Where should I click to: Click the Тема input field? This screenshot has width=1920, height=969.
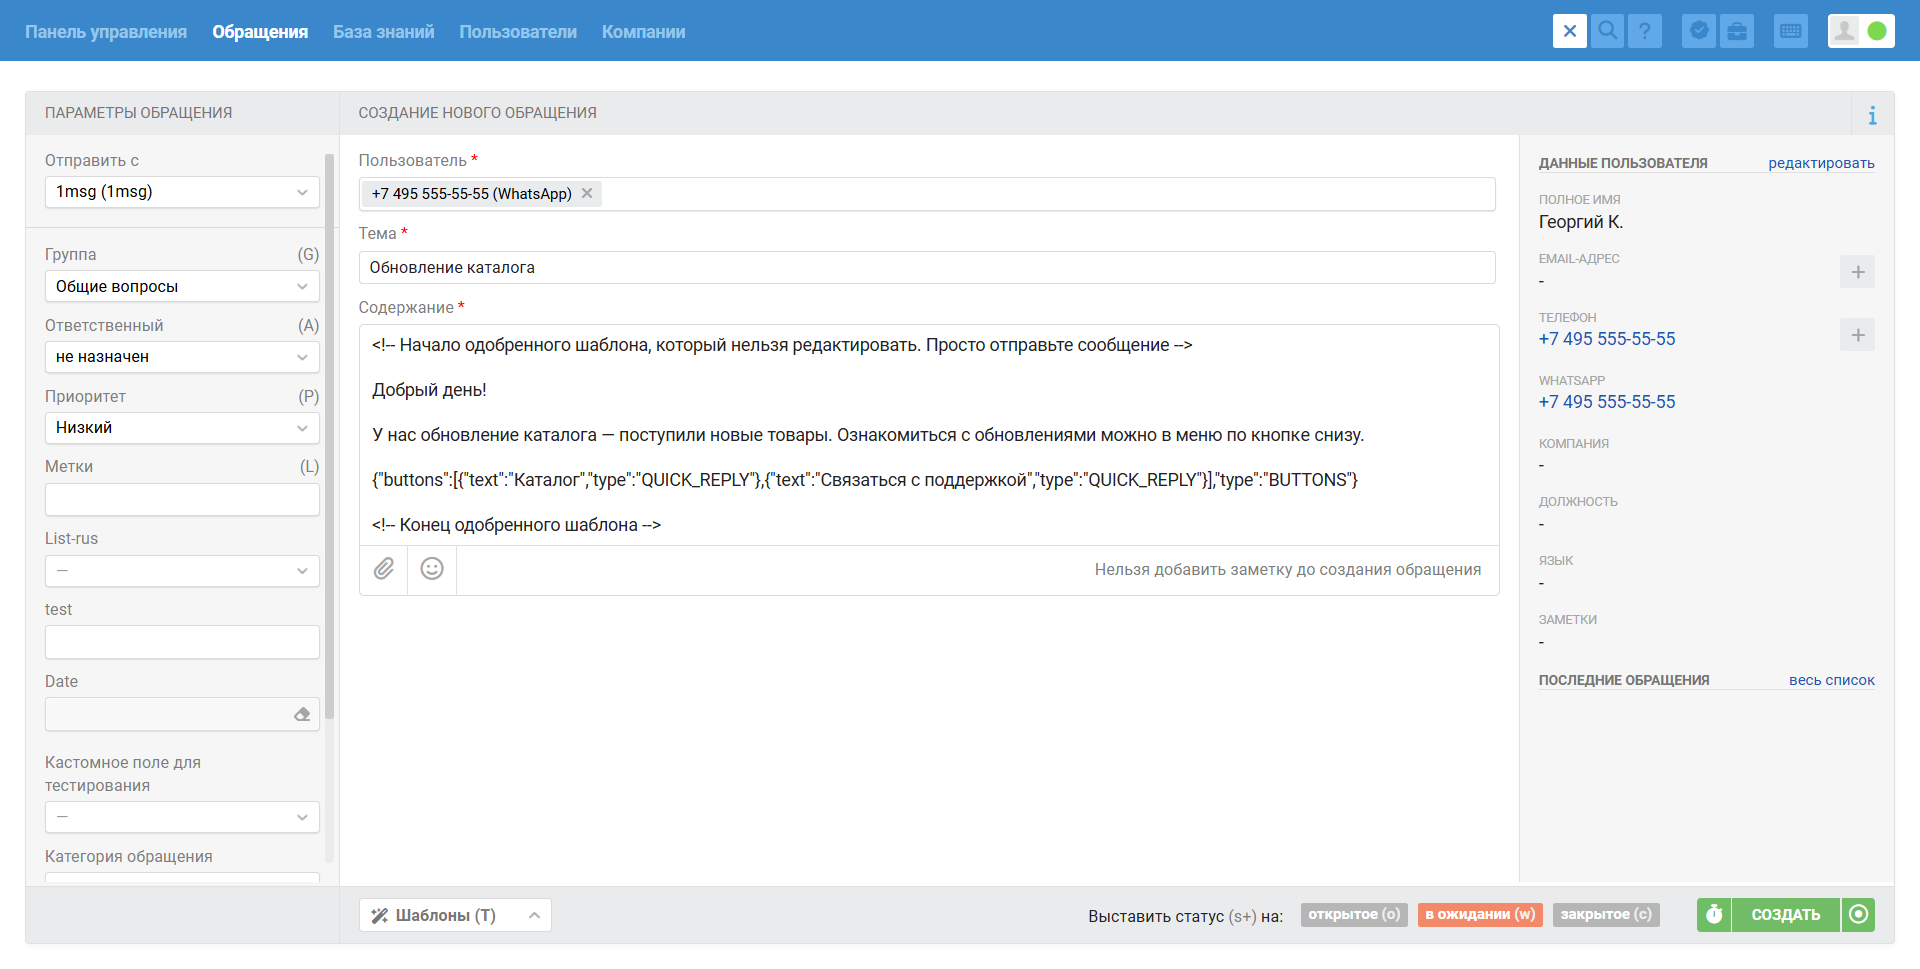click(x=927, y=267)
